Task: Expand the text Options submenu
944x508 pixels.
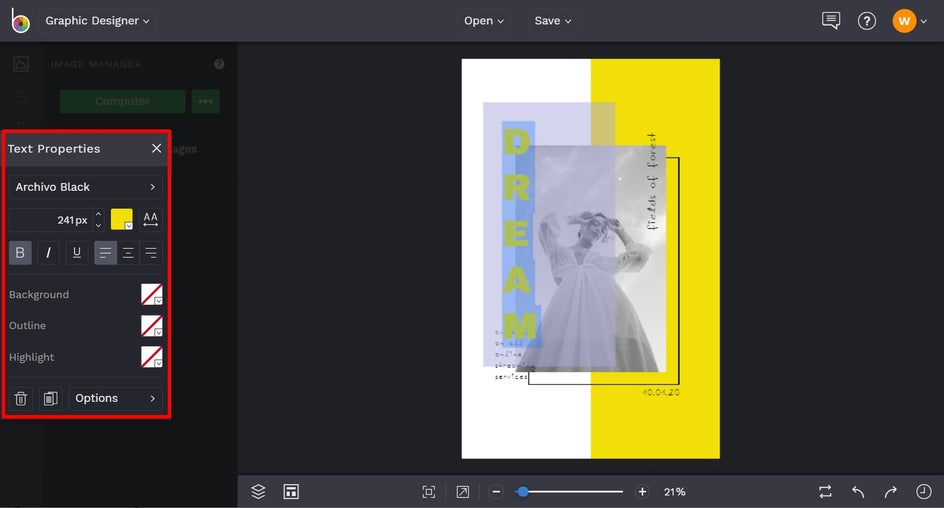Action: coord(115,398)
